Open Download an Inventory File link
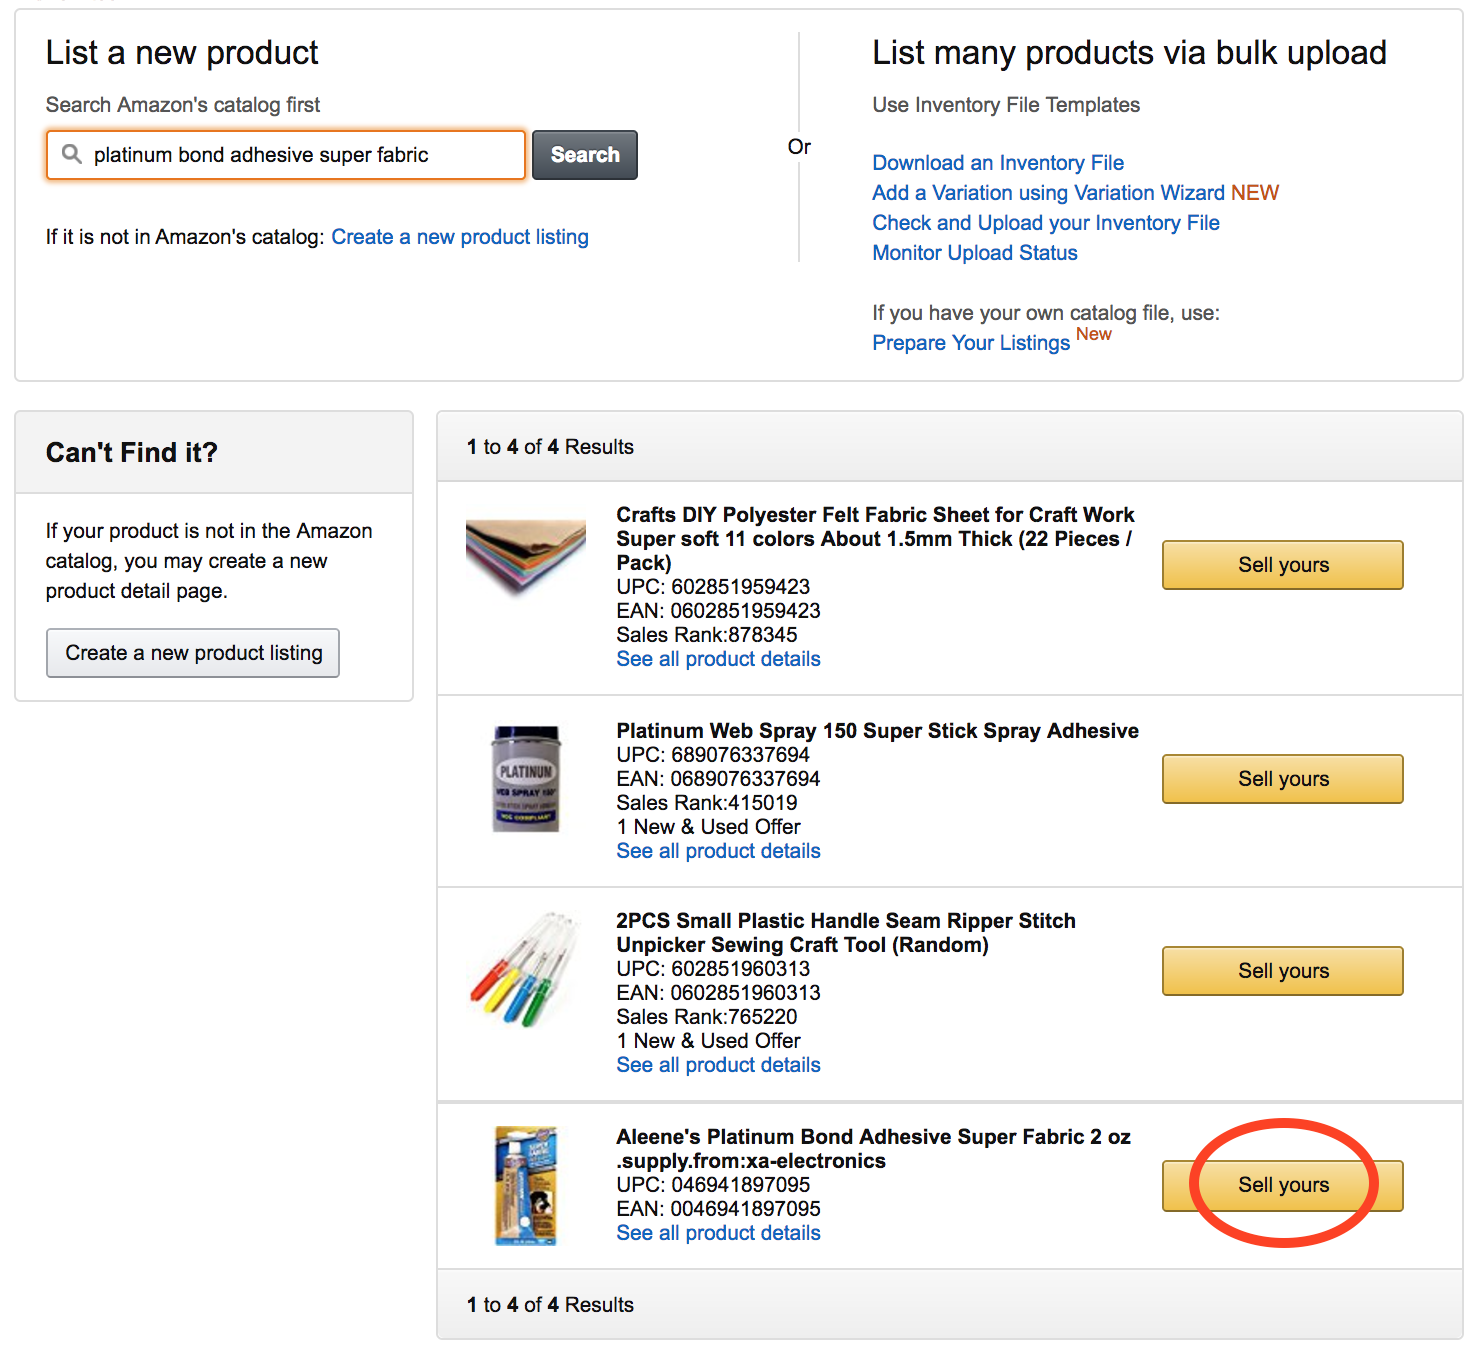Screen dimensions: 1480x1348 [x=998, y=163]
